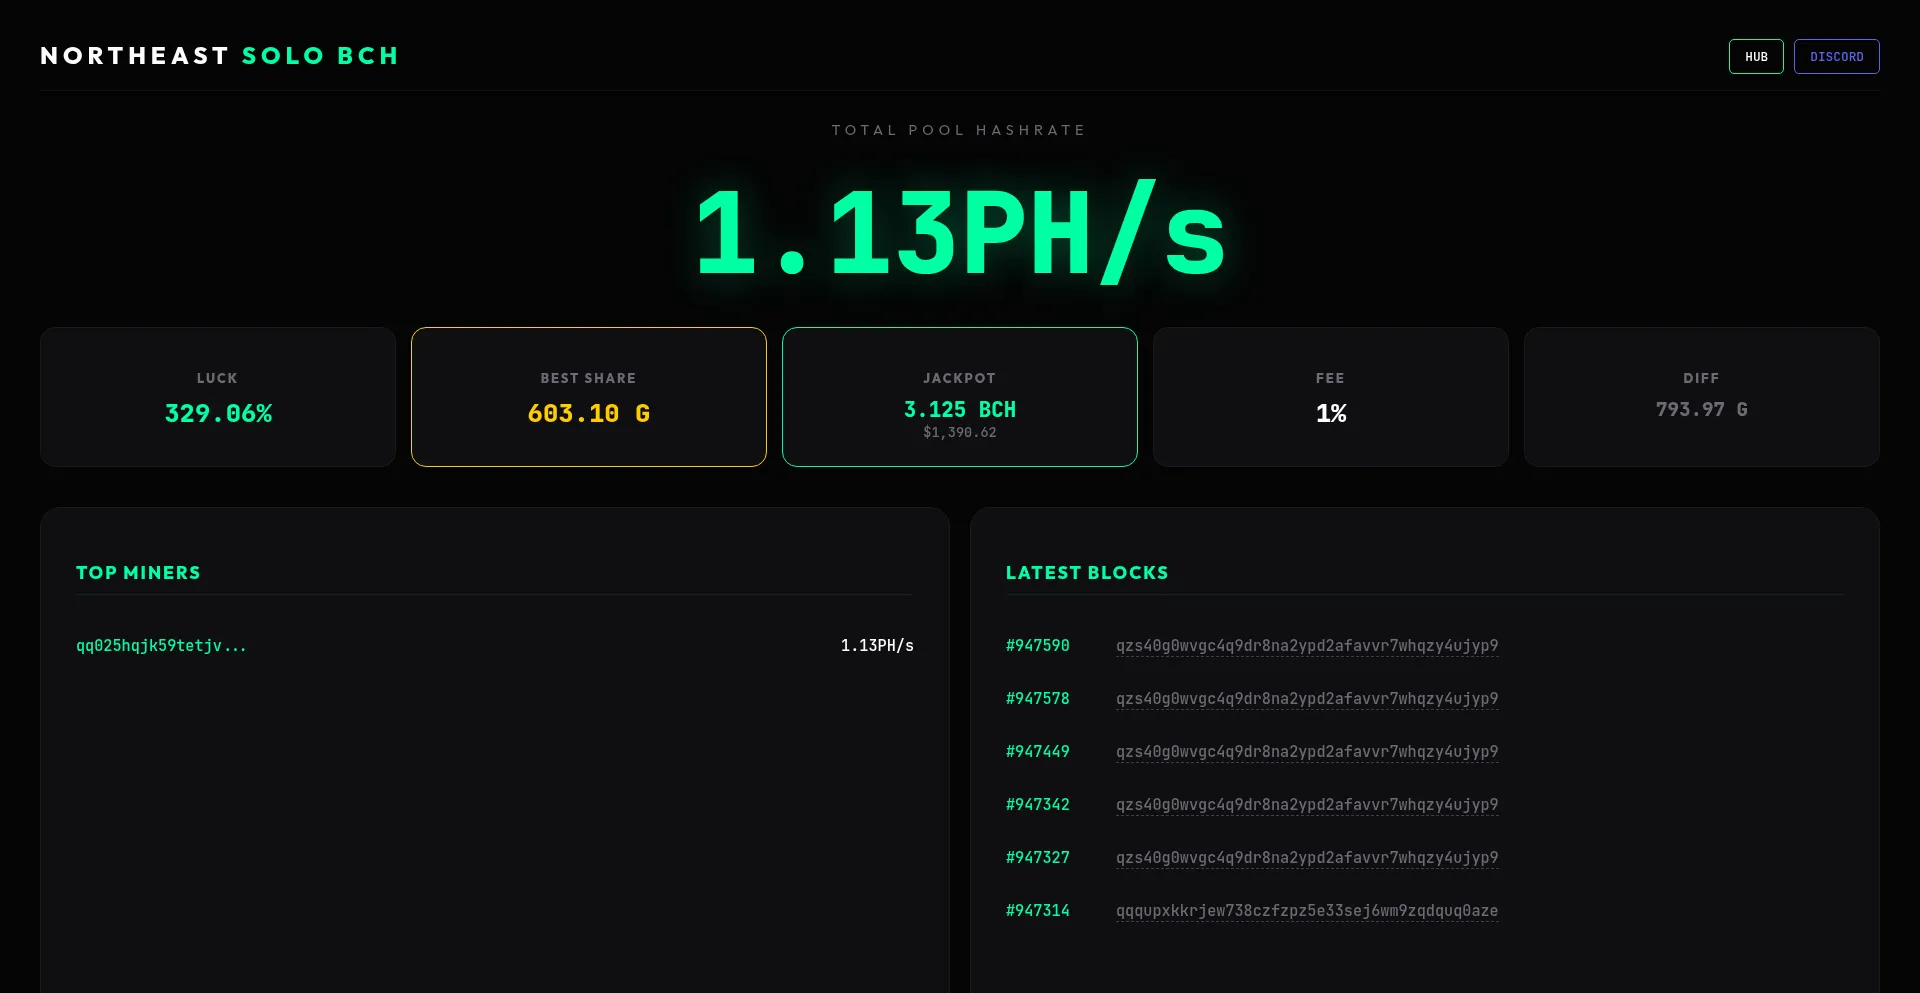
Task: Click the DIFF 793.97 G card
Action: point(1702,397)
